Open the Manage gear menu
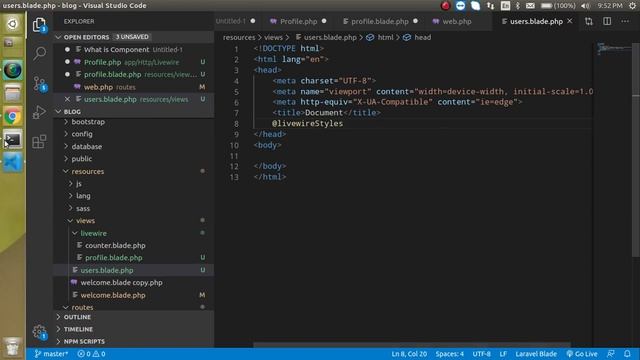Screen dimensions: 640x360 pos(39,331)
